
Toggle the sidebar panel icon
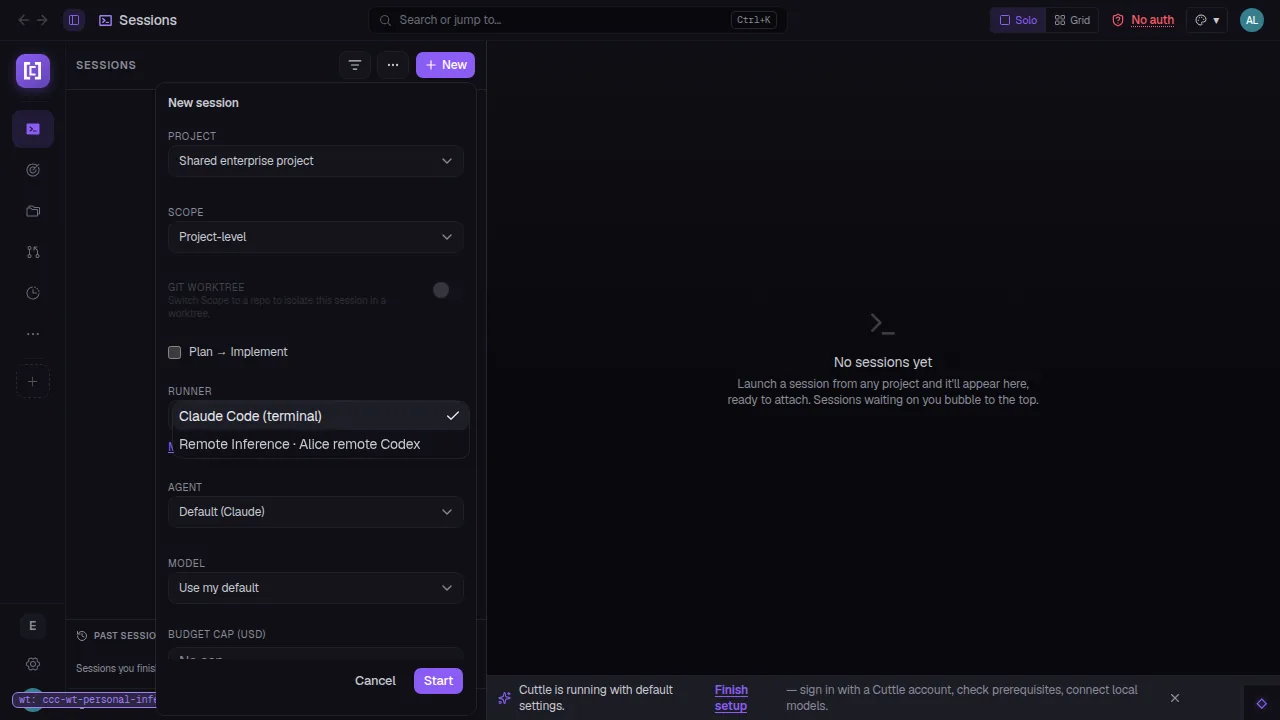(x=74, y=20)
